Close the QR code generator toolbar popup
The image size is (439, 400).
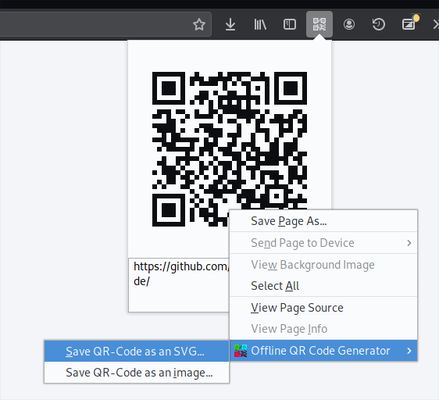point(319,24)
